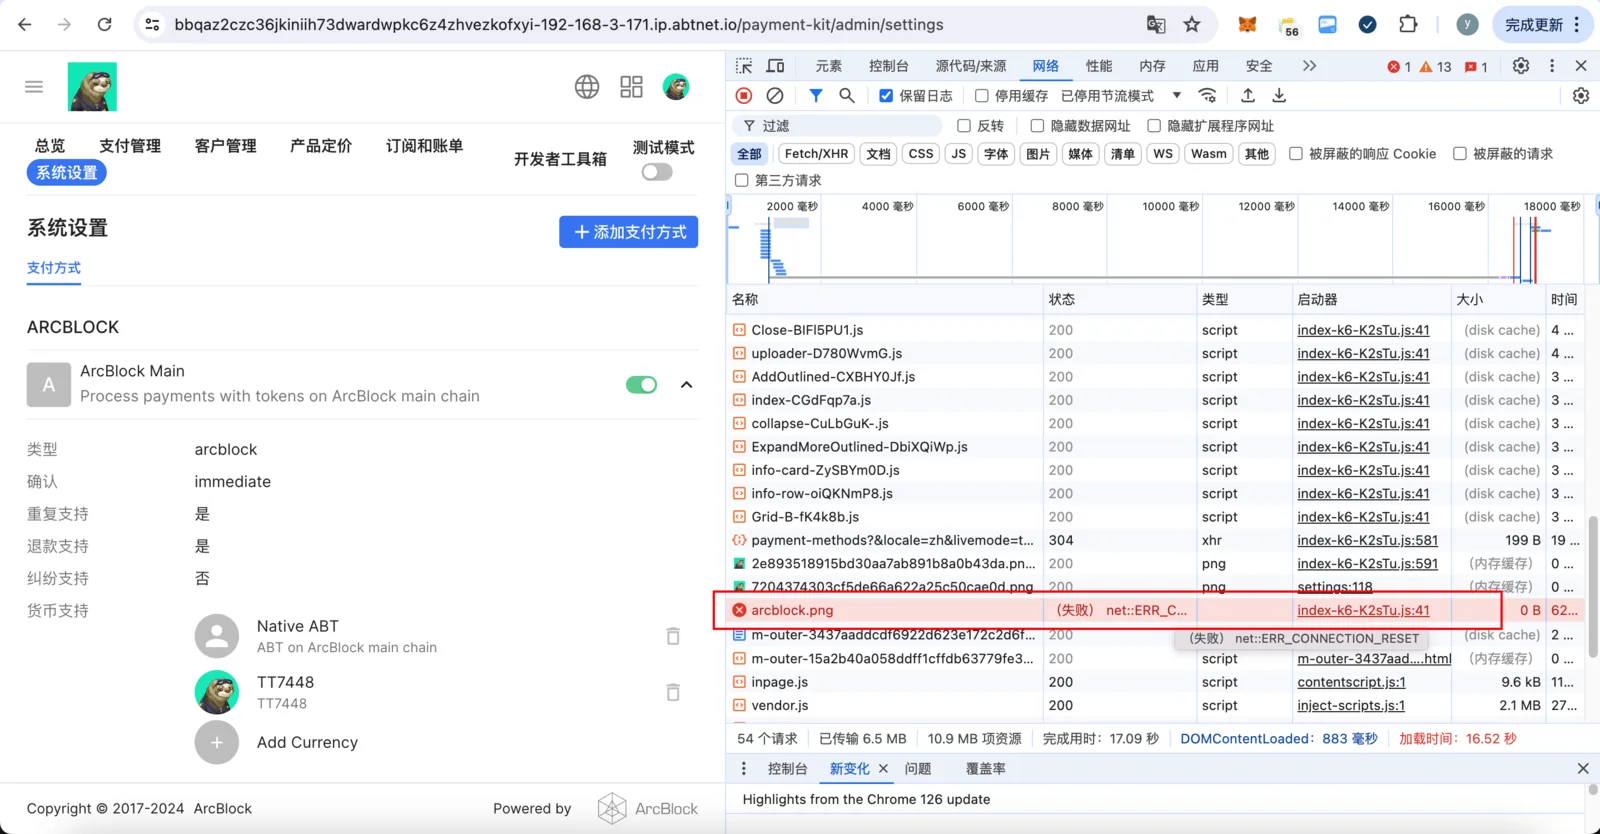Check the 被屏蔽的响应 Cookie checkbox
Screen dimensions: 1600x834
tap(1296, 154)
